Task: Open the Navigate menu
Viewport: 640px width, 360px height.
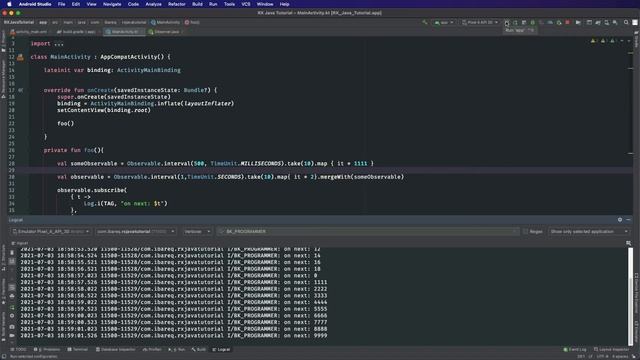Action: [112, 4]
